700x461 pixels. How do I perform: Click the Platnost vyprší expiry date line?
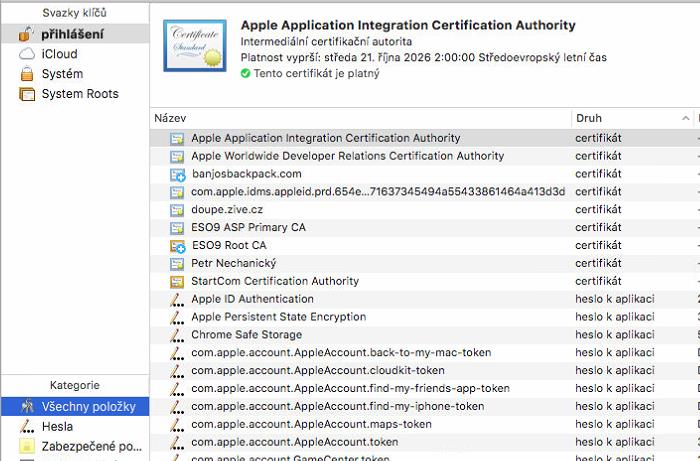pyautogui.click(x=424, y=58)
